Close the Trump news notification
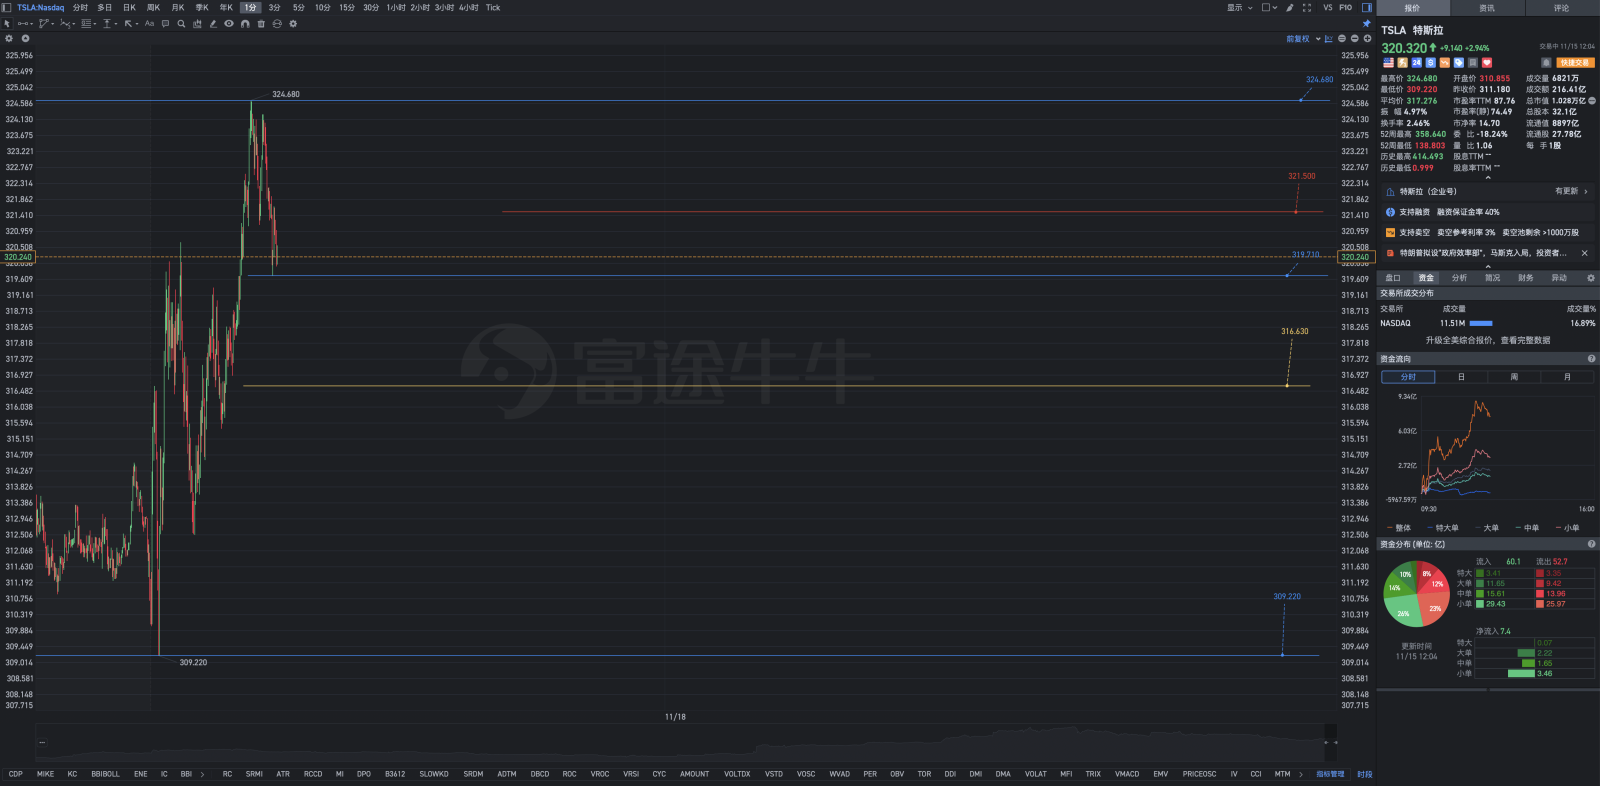The image size is (1600, 786). 1585,253
